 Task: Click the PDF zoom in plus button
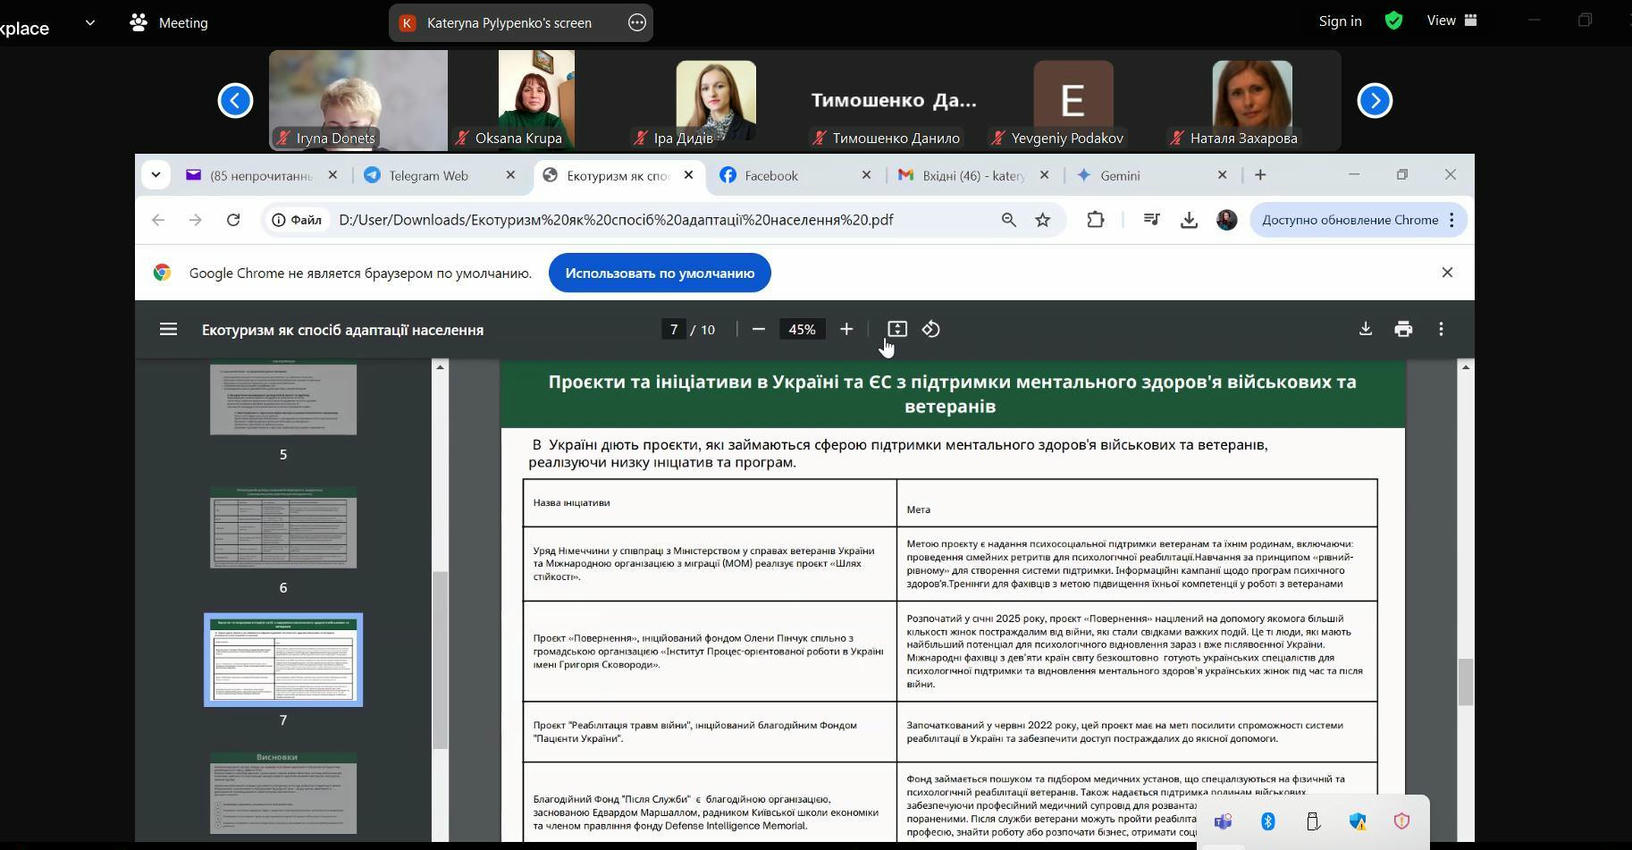846,329
